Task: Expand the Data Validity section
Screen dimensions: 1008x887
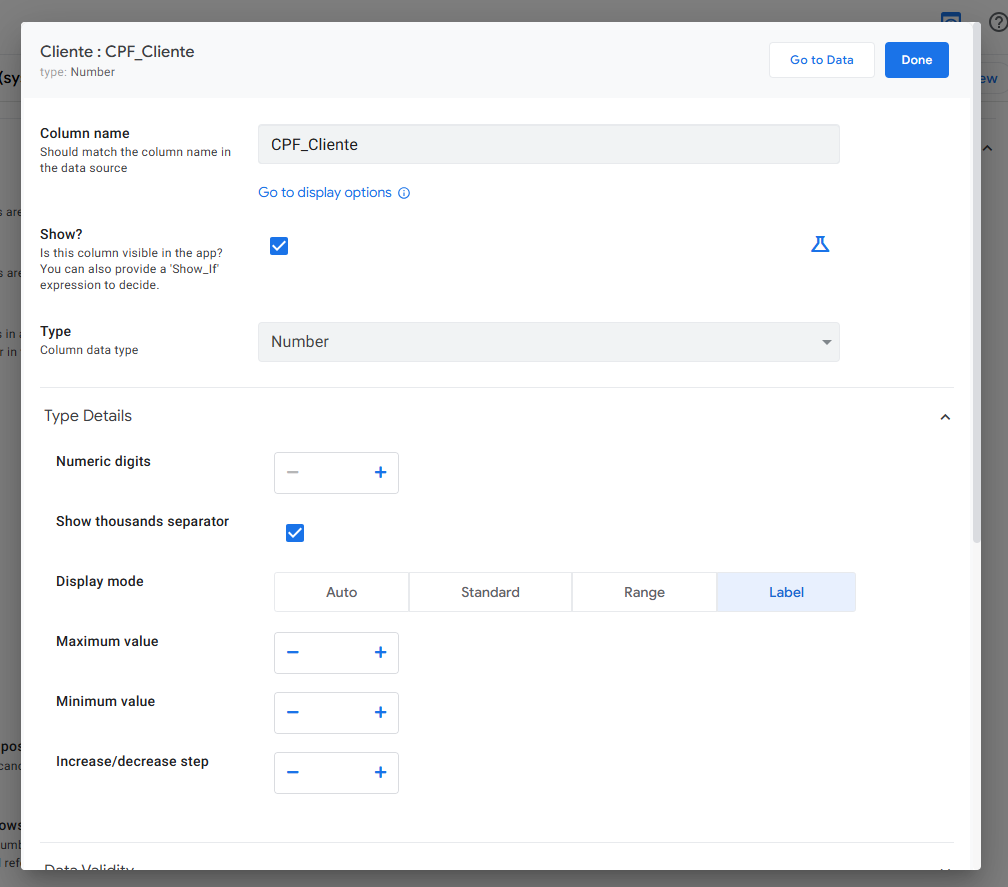Action: point(945,868)
